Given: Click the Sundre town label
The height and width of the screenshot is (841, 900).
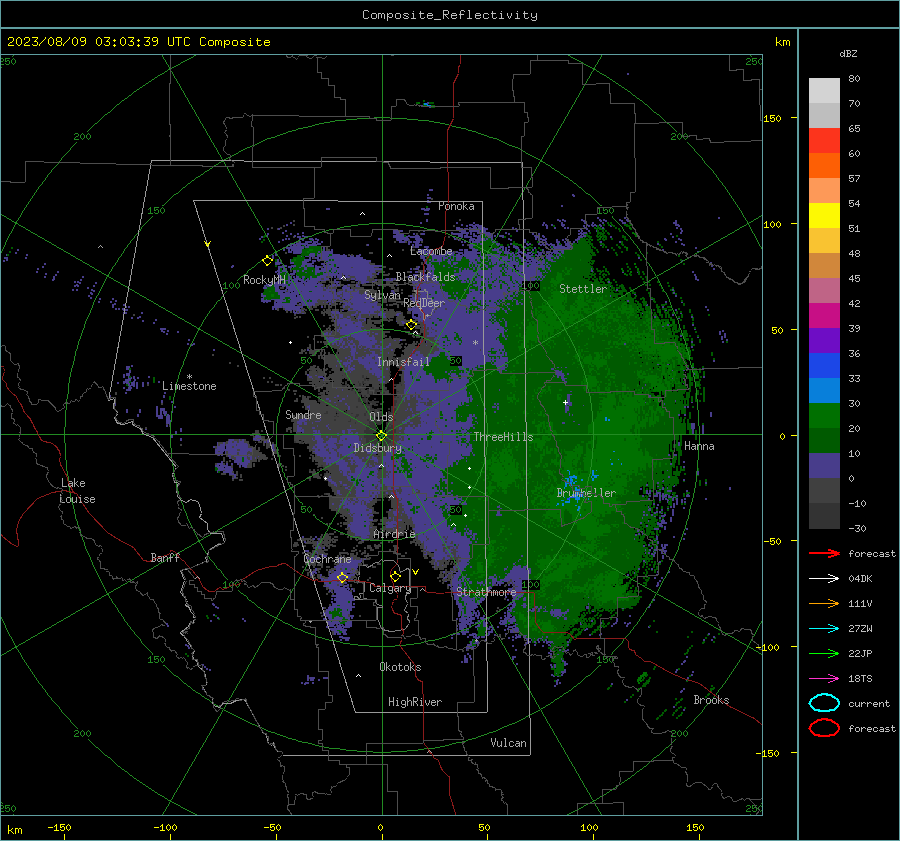Looking at the screenshot, I should [303, 415].
